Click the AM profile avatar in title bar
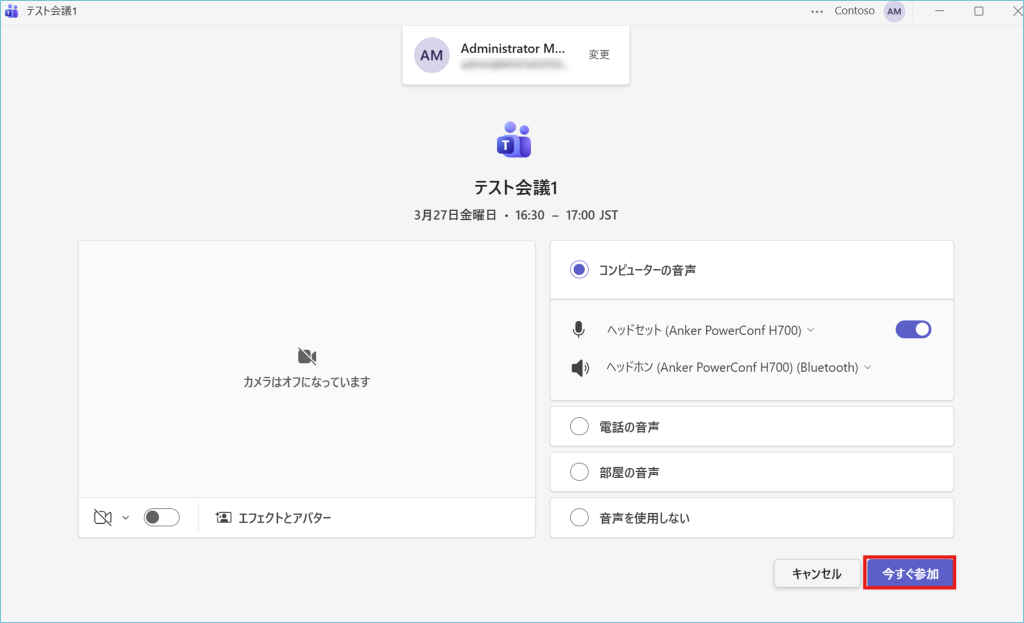 894,11
